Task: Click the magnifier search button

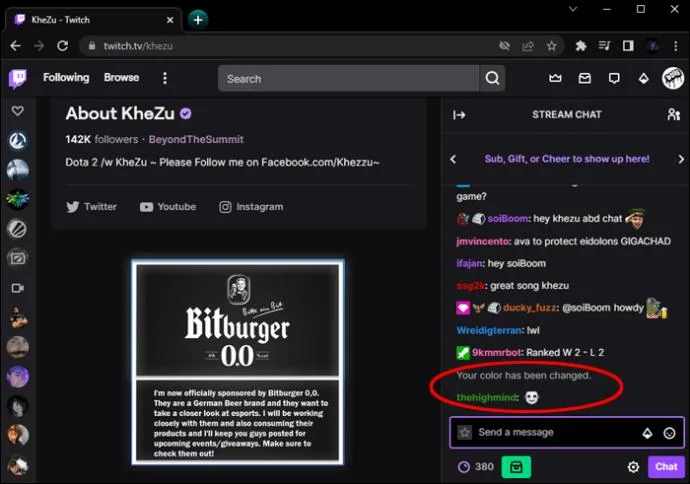Action: click(x=492, y=79)
